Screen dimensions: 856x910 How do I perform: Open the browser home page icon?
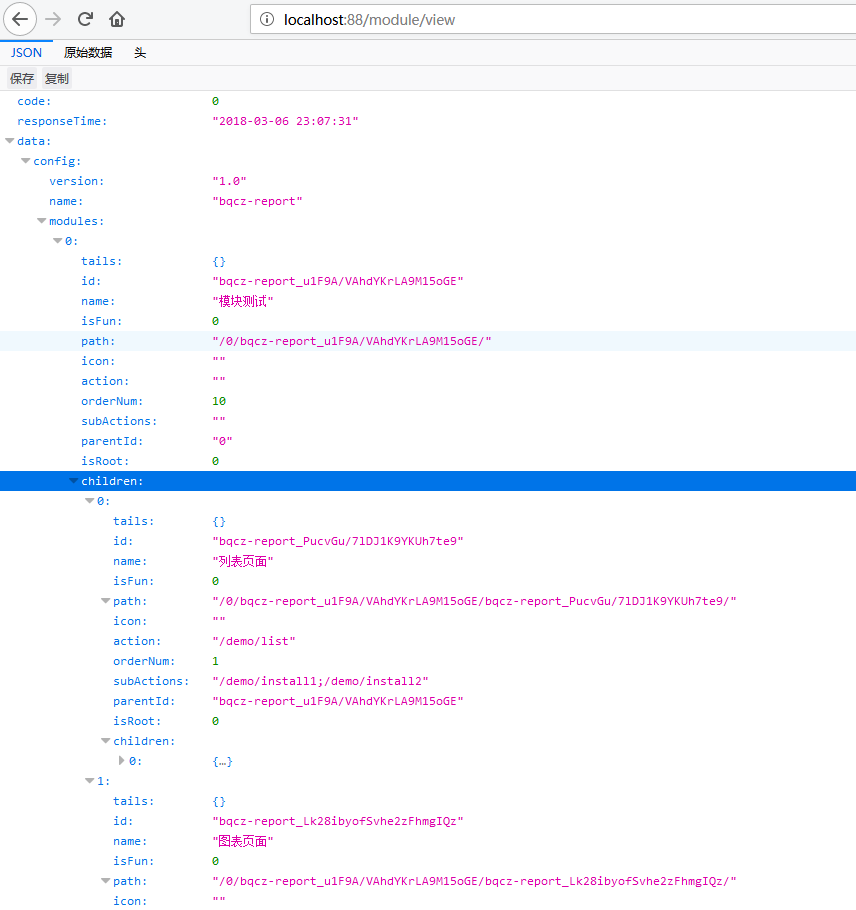pos(117,19)
